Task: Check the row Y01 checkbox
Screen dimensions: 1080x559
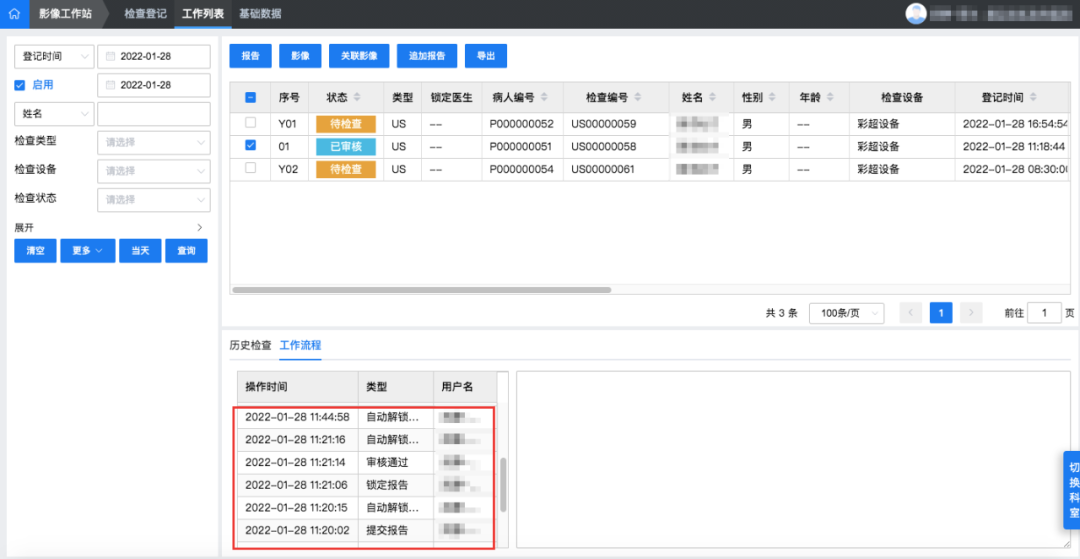Action: click(251, 123)
